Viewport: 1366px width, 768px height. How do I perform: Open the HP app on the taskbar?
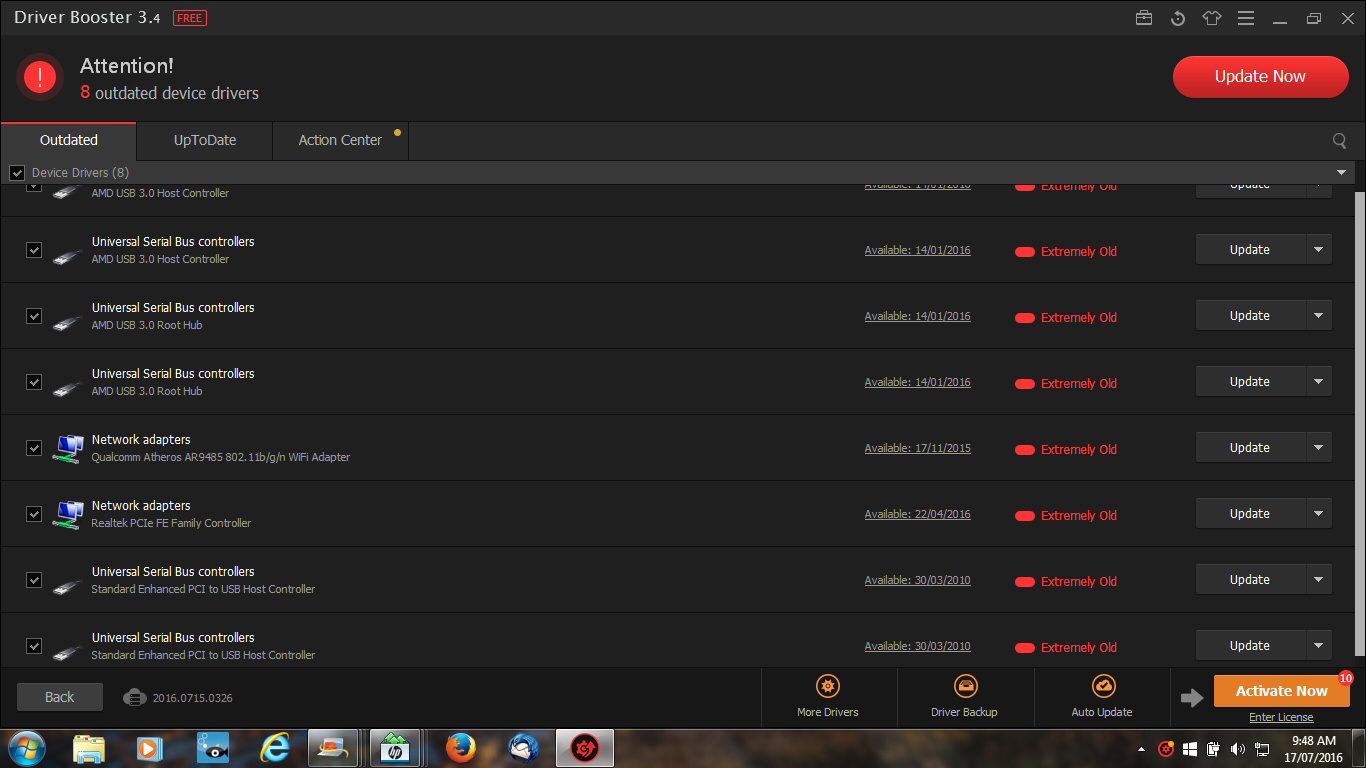[x=394, y=748]
